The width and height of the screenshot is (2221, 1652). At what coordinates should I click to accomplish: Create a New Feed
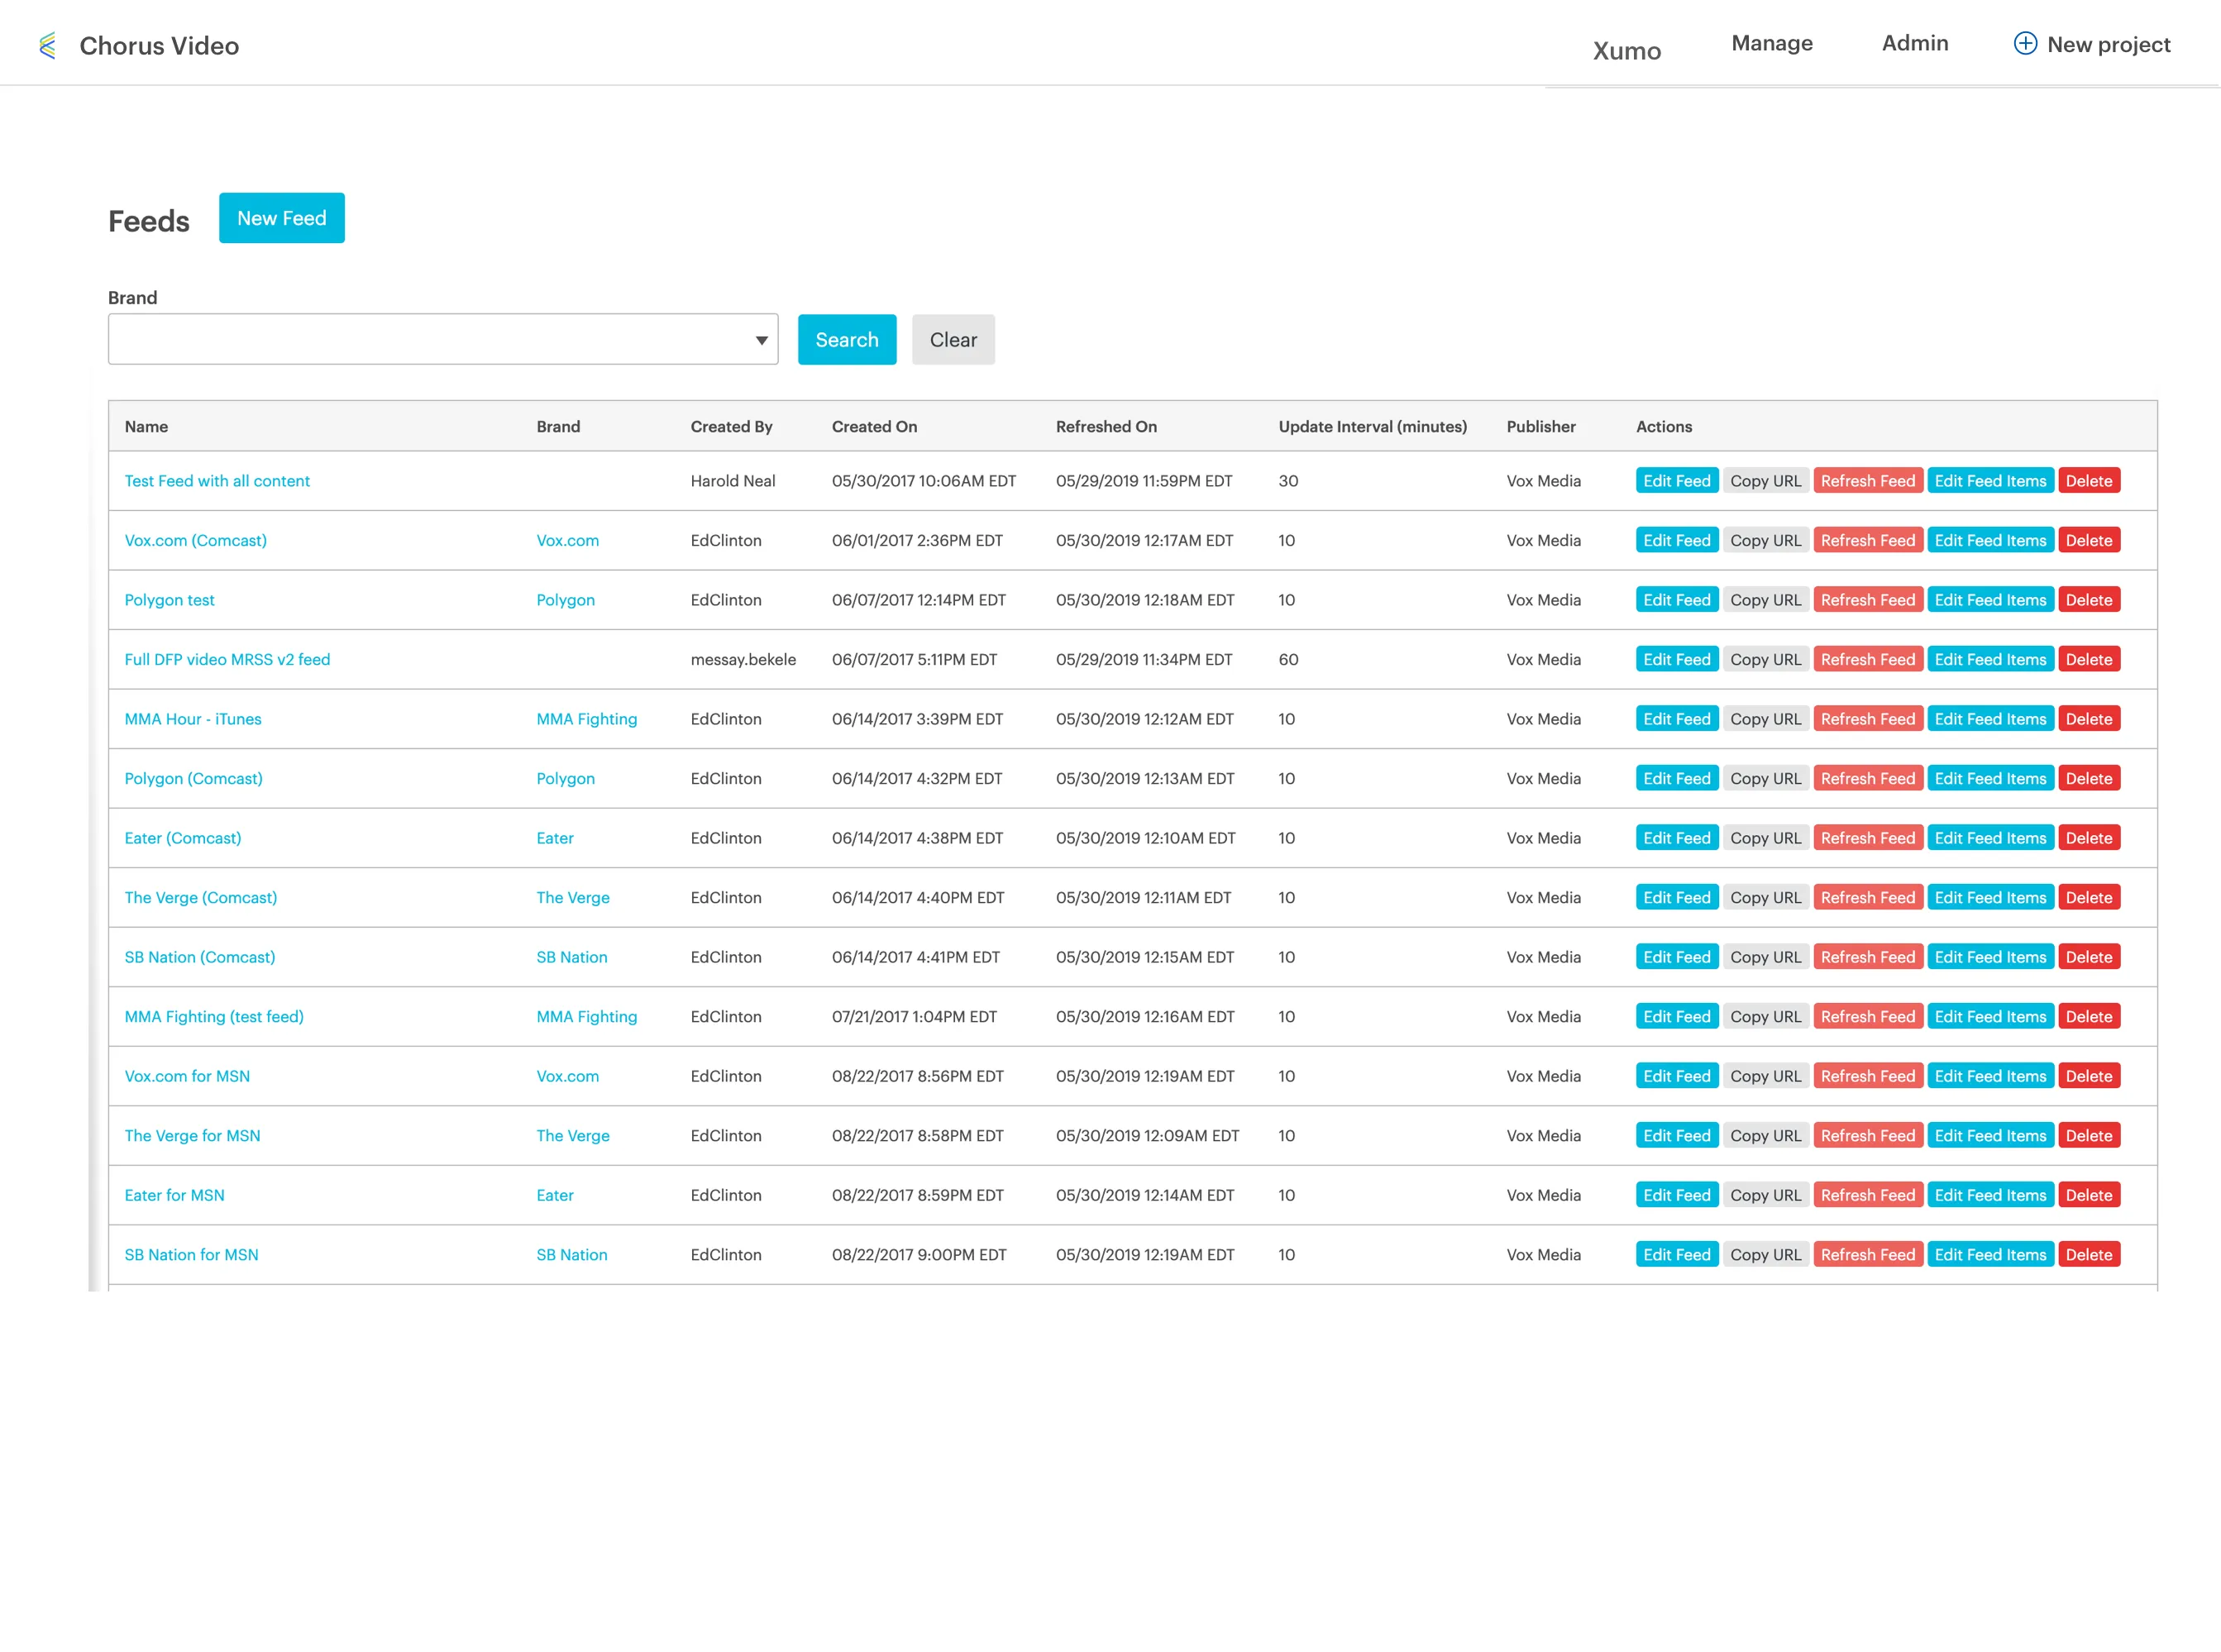coord(282,218)
